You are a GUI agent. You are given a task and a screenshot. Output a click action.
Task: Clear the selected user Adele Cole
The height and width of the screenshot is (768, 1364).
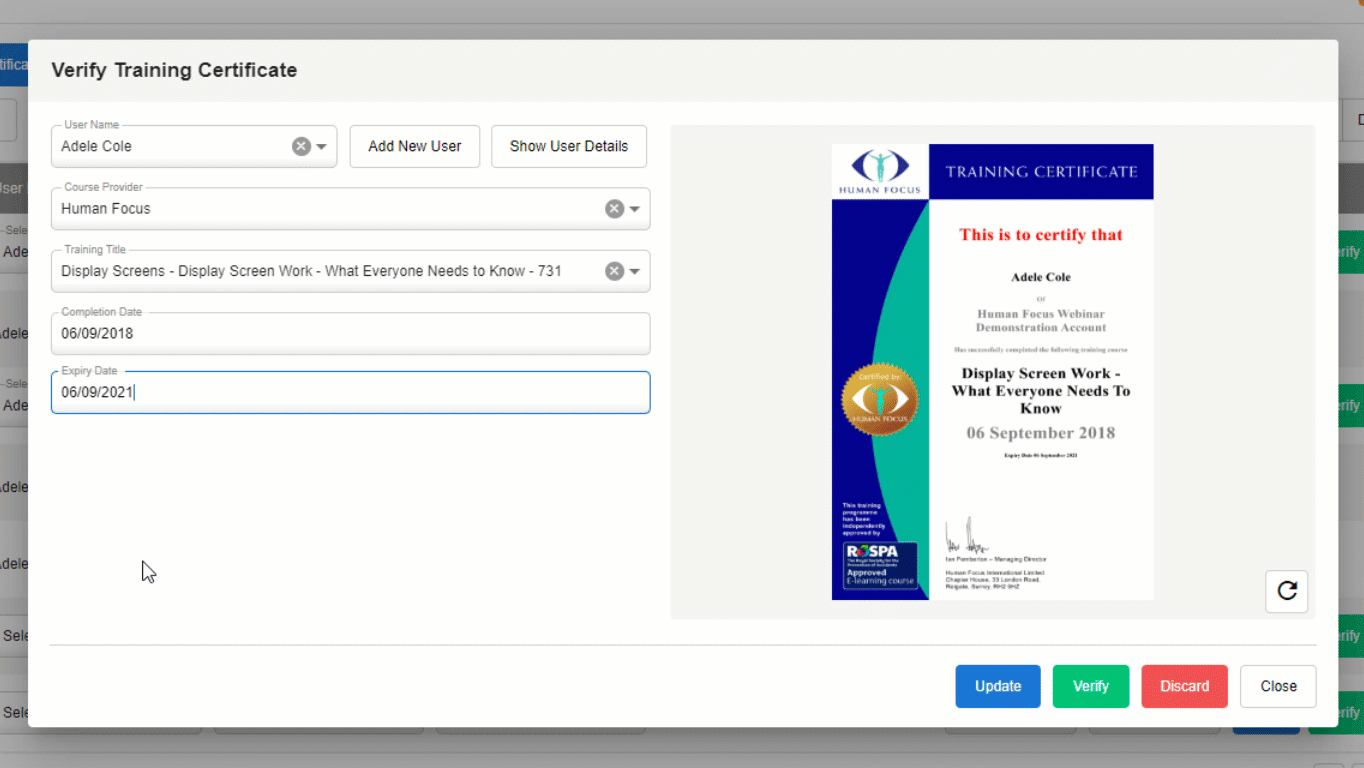(x=300, y=146)
